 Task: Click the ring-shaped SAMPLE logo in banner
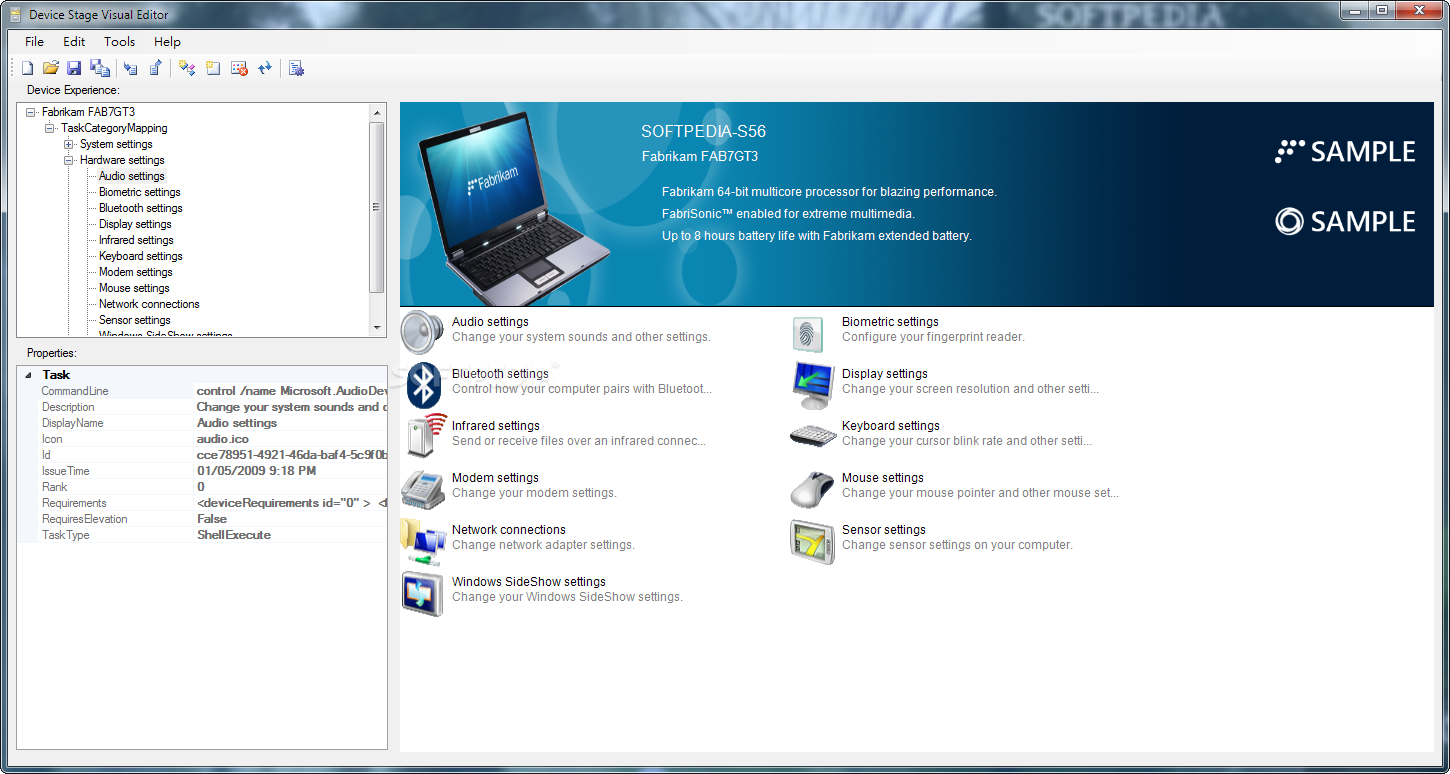click(x=1345, y=221)
